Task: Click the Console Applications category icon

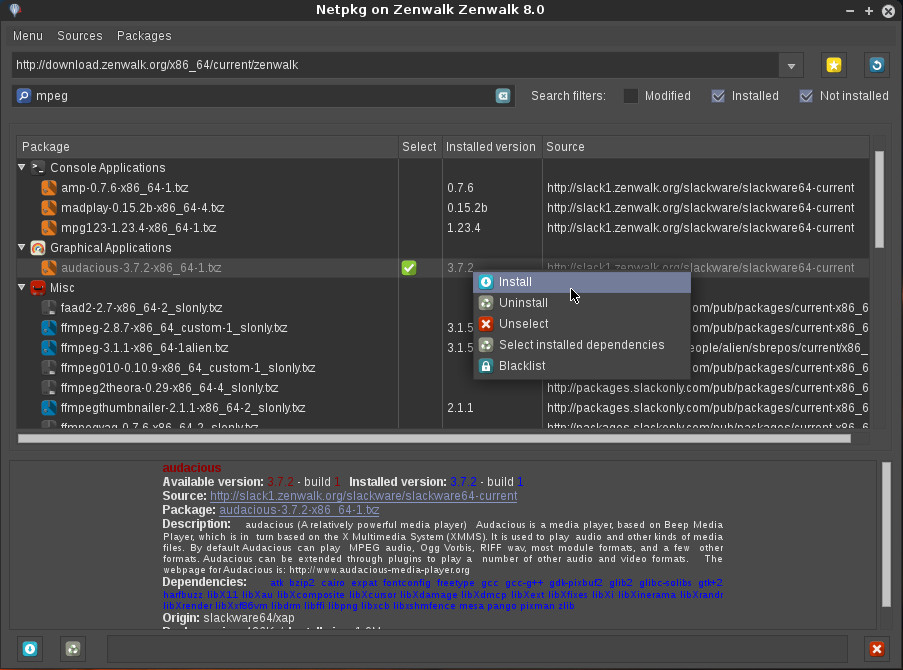Action: pos(38,168)
